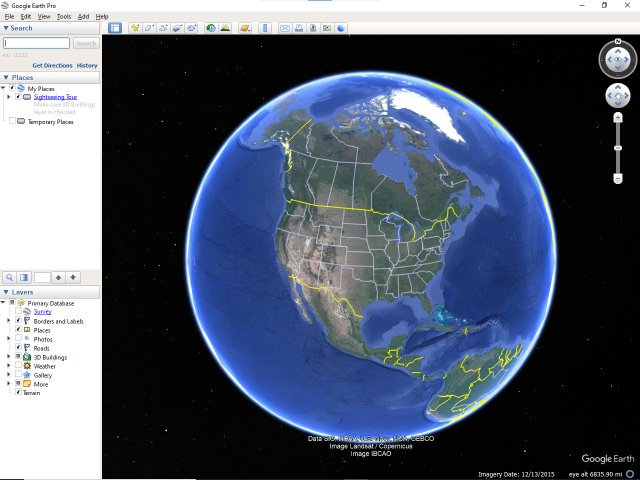
Task: Click the zoom slider handle
Action: (618, 148)
